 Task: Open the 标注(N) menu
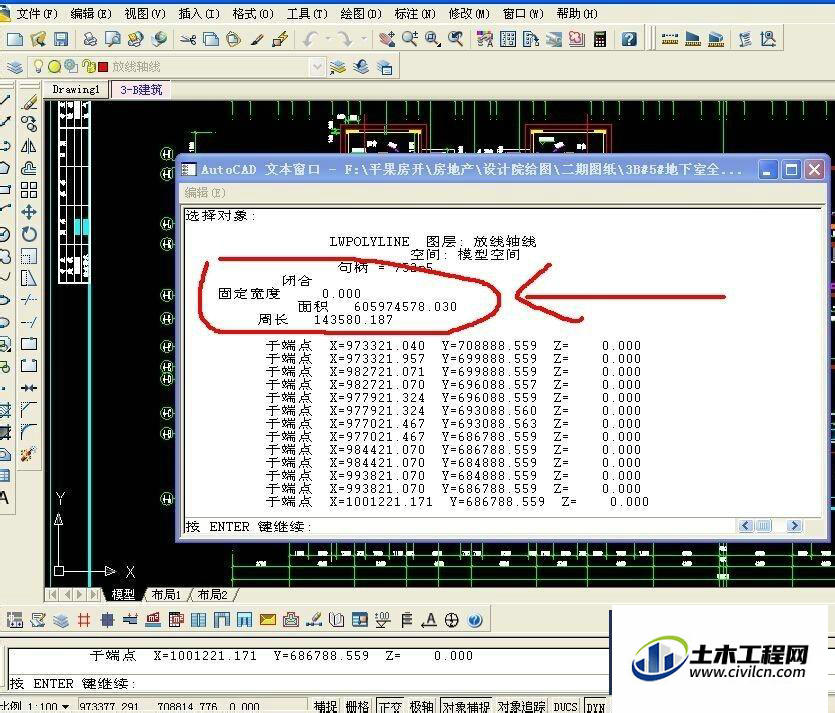coord(415,13)
